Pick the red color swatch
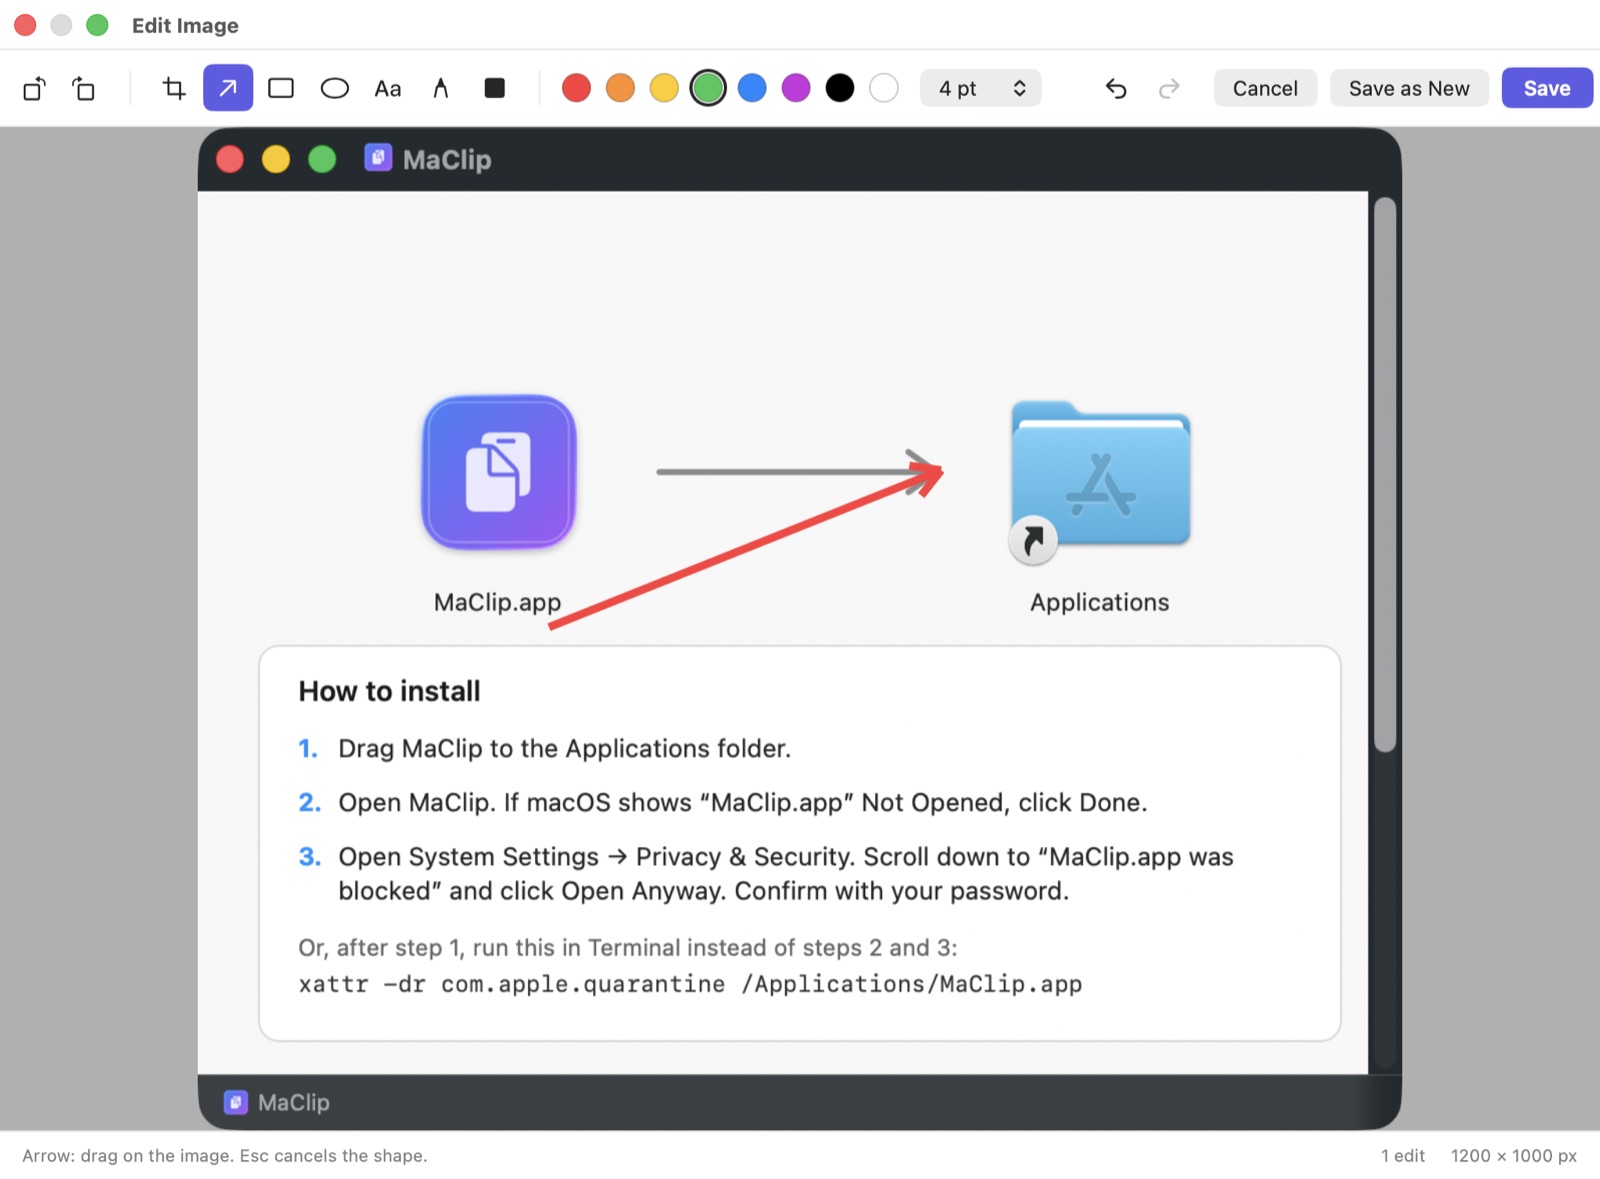 click(x=576, y=88)
